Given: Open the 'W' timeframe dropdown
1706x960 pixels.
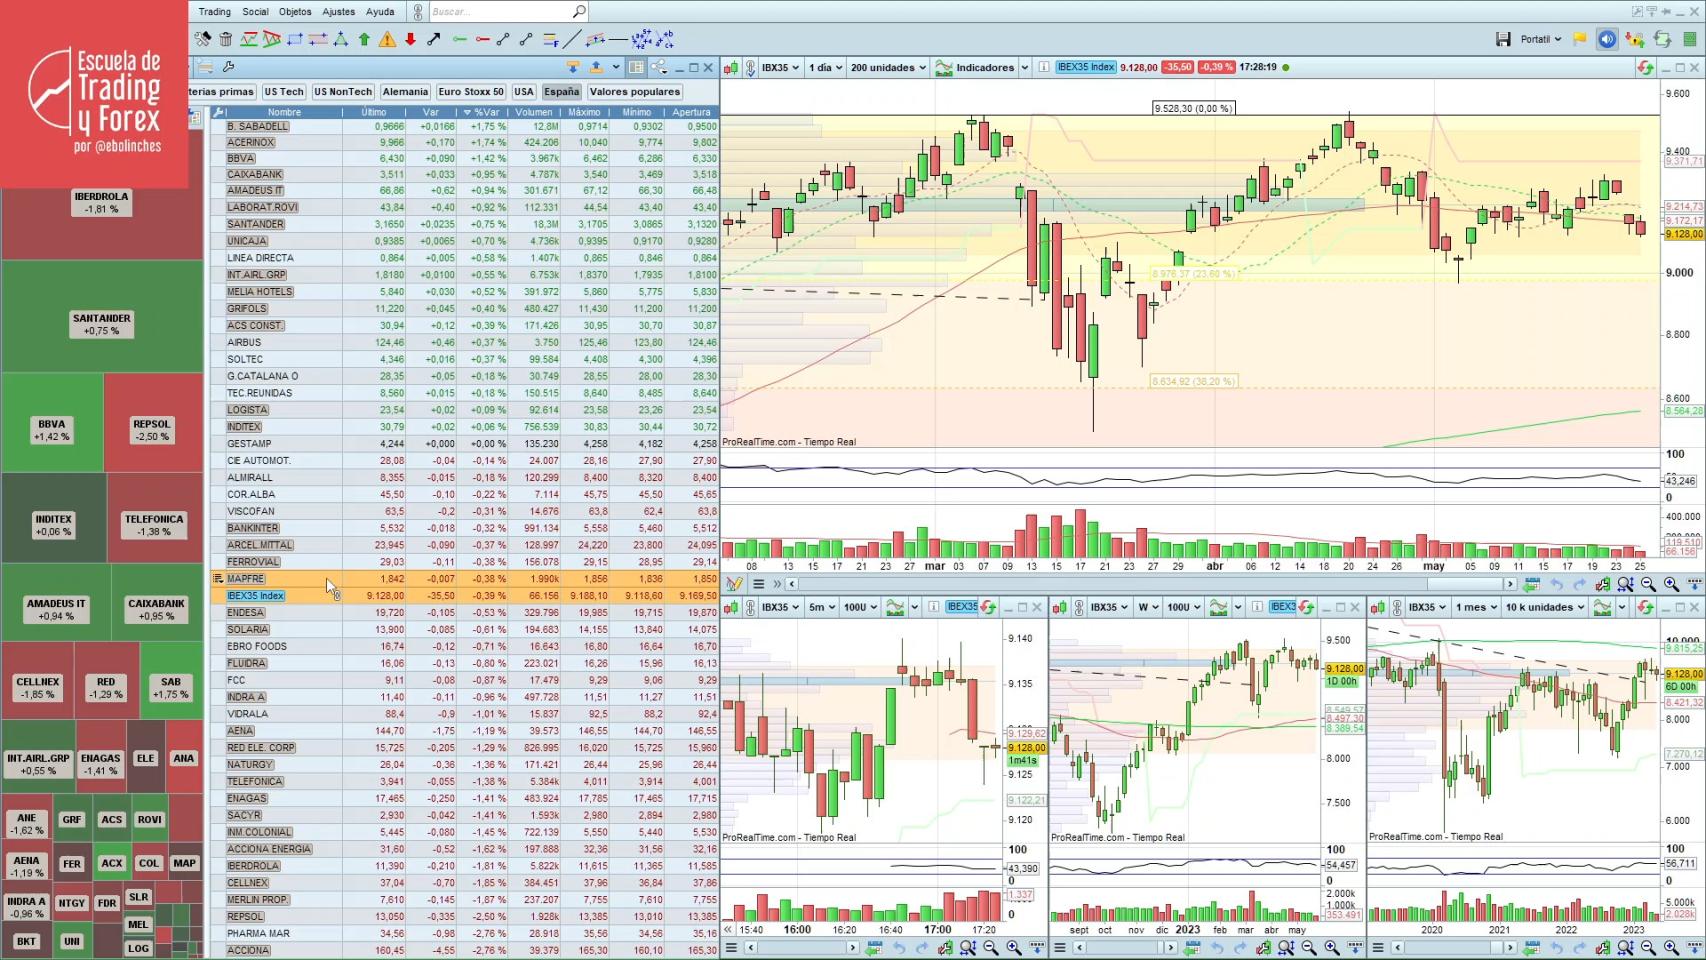Looking at the screenshot, I should tap(1148, 607).
